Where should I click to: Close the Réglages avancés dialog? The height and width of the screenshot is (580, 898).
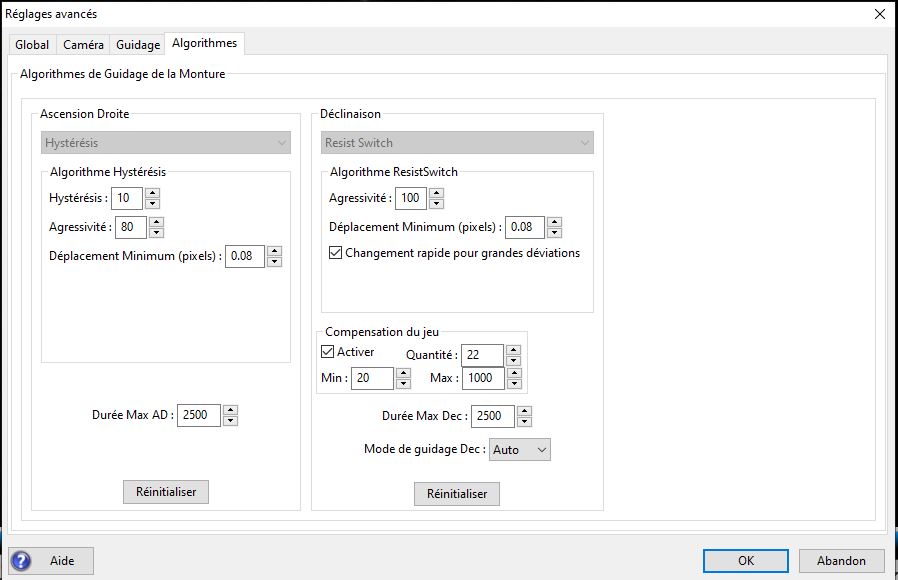(880, 14)
